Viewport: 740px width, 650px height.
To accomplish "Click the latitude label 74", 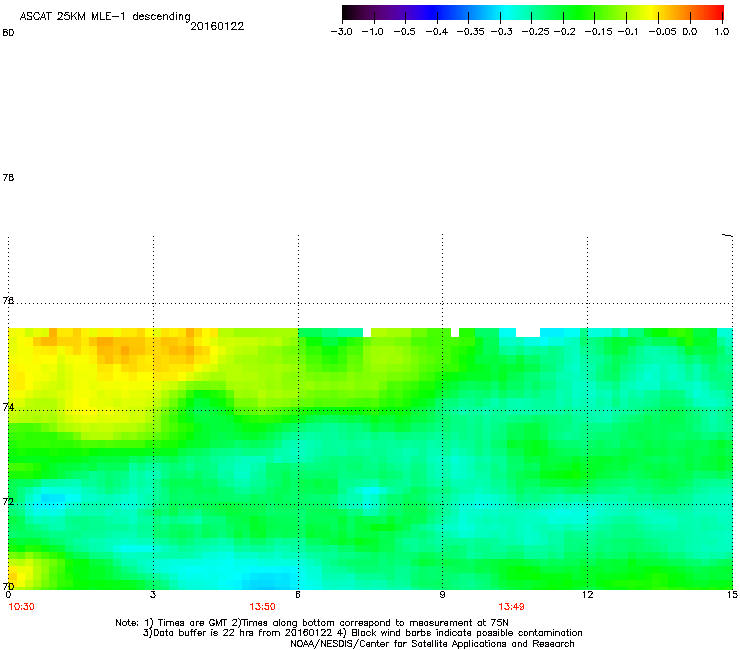I will 8,407.
